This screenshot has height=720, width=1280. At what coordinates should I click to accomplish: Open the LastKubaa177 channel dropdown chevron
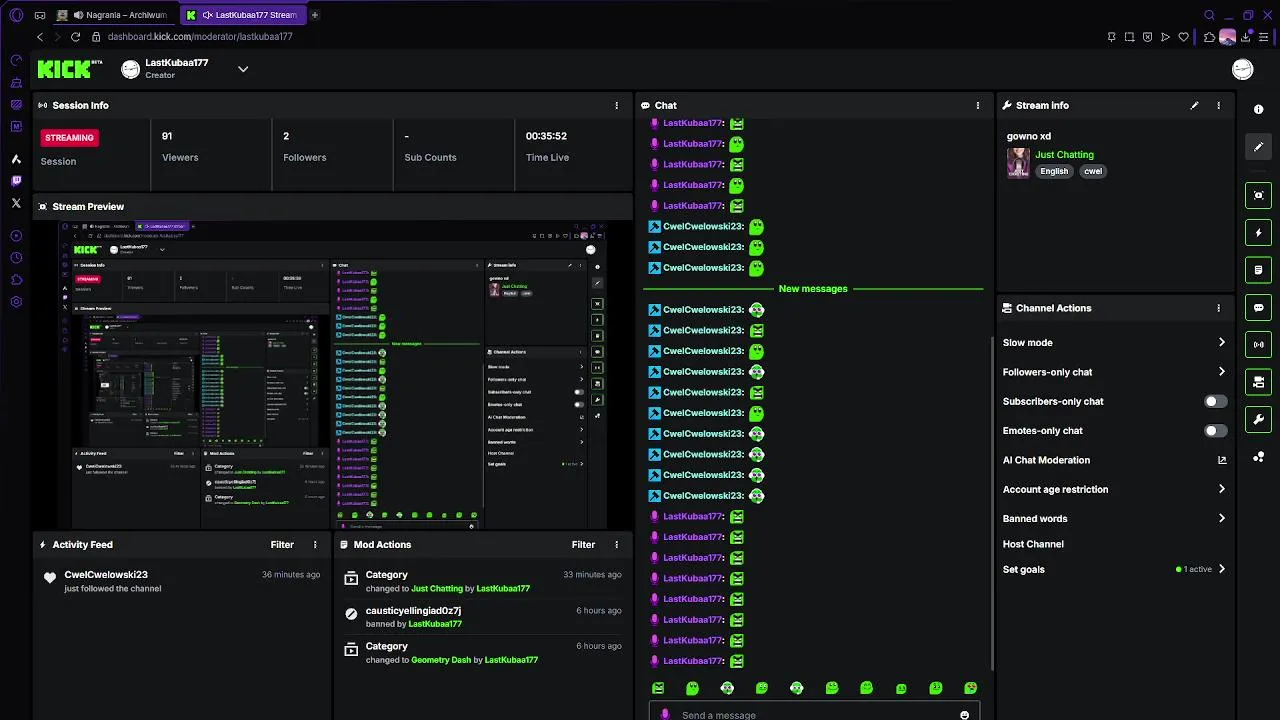tap(243, 69)
